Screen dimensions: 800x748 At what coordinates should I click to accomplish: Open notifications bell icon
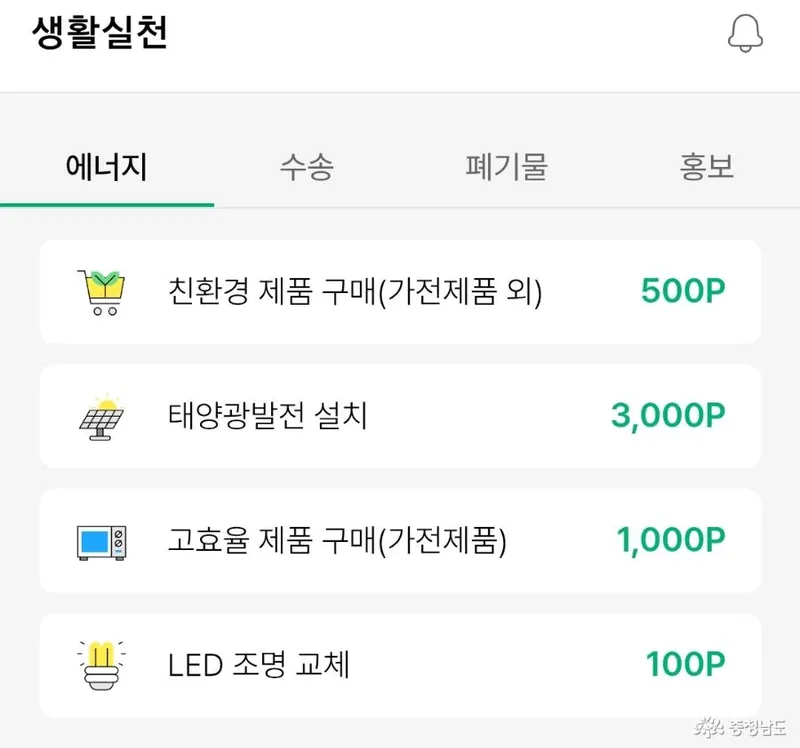[x=745, y=34]
